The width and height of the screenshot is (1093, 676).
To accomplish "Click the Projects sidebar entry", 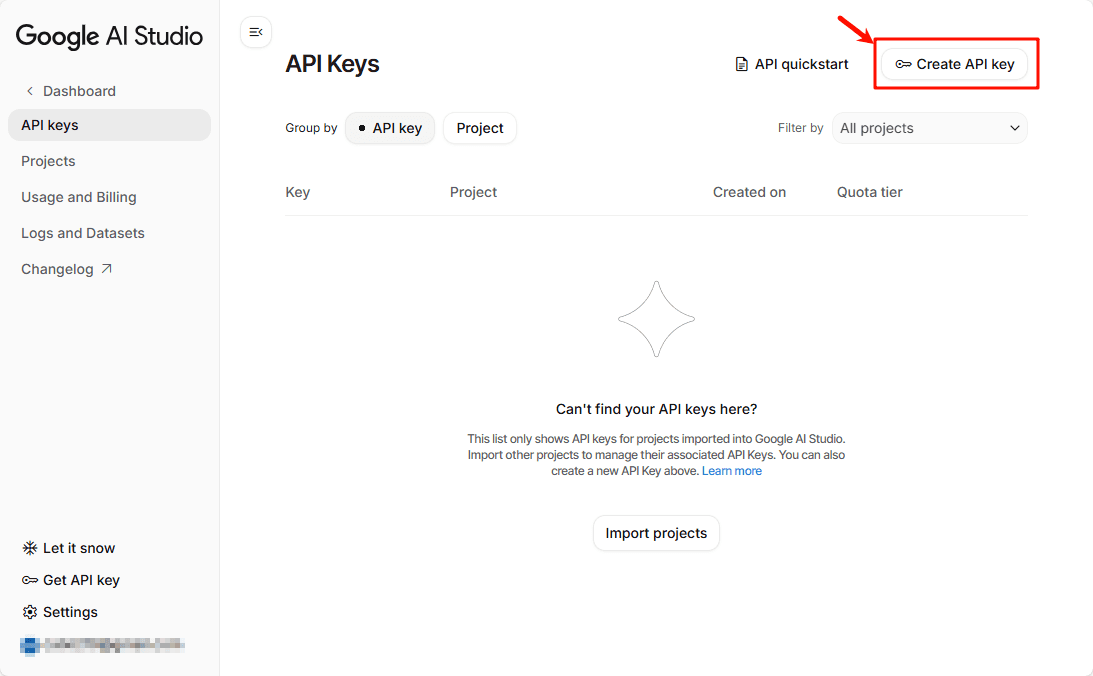I will click(48, 160).
